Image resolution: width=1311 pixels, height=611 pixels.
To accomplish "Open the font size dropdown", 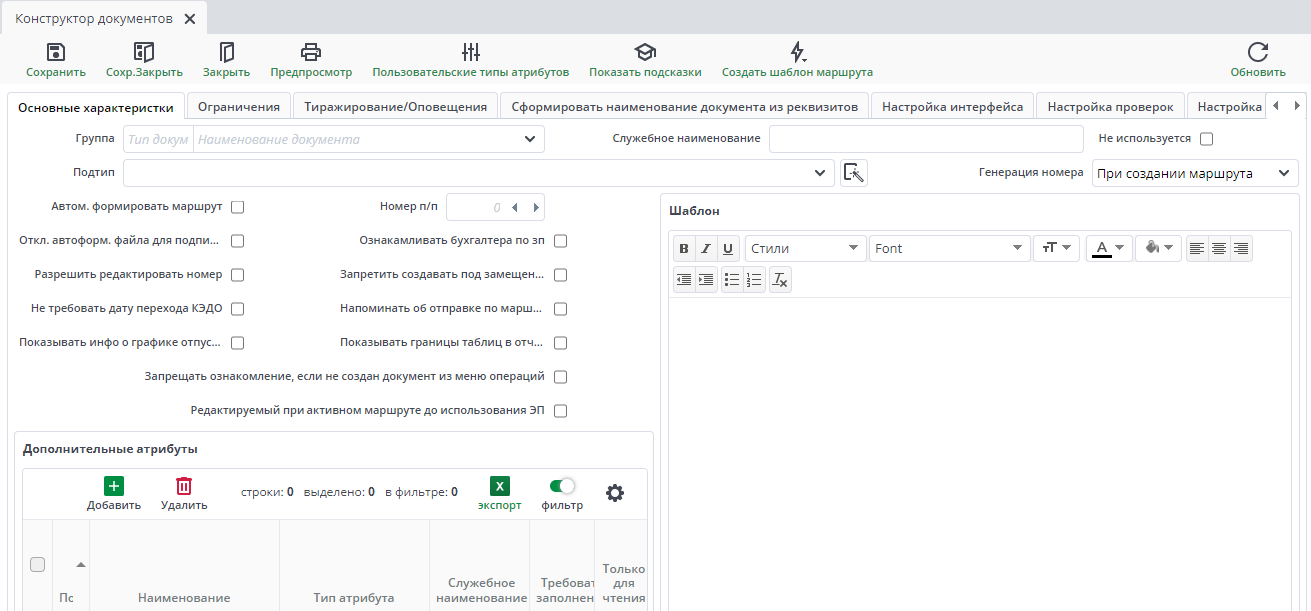I will coord(1057,248).
